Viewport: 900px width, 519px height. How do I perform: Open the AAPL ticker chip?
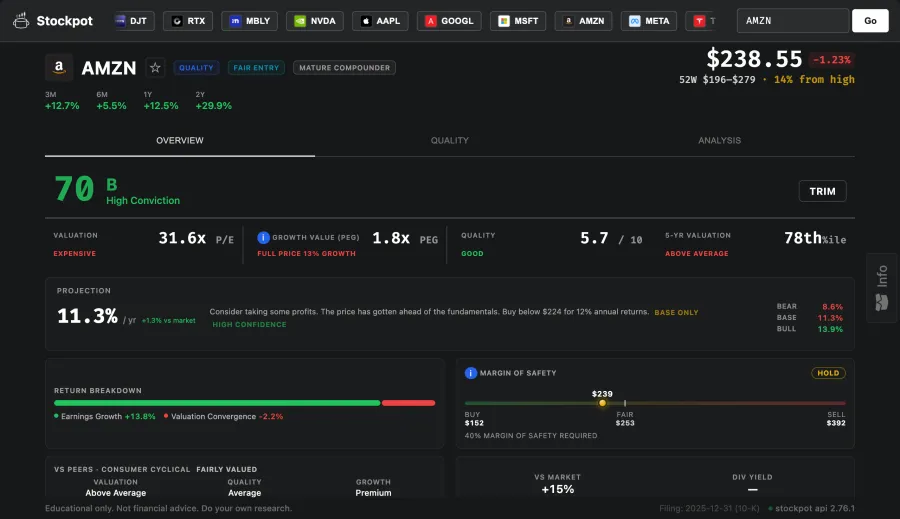click(x=381, y=21)
